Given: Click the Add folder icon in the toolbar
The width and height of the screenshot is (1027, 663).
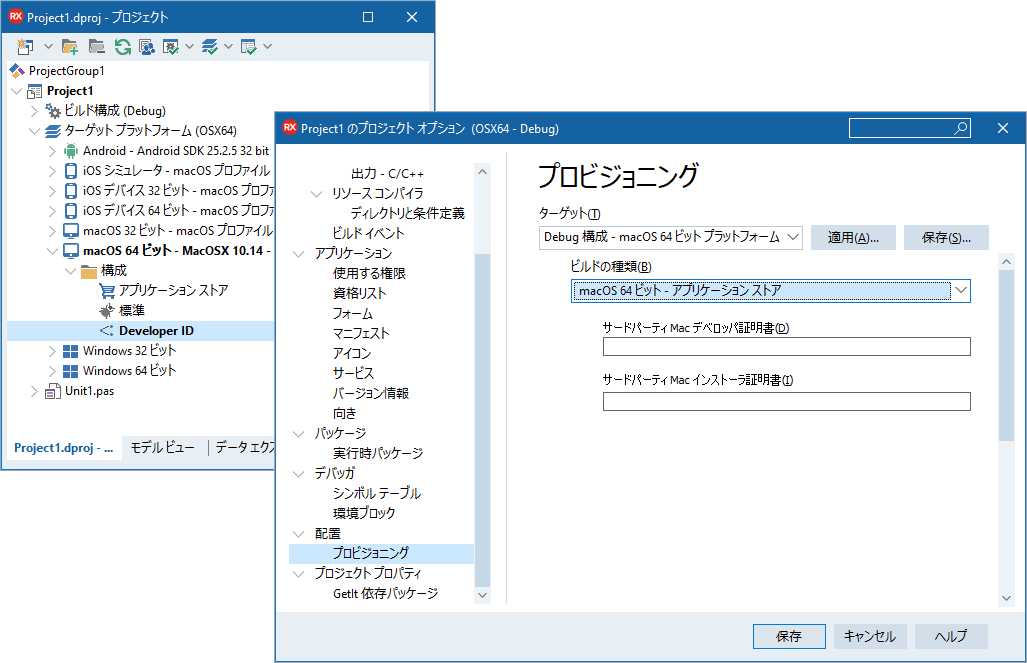Looking at the screenshot, I should (70, 47).
